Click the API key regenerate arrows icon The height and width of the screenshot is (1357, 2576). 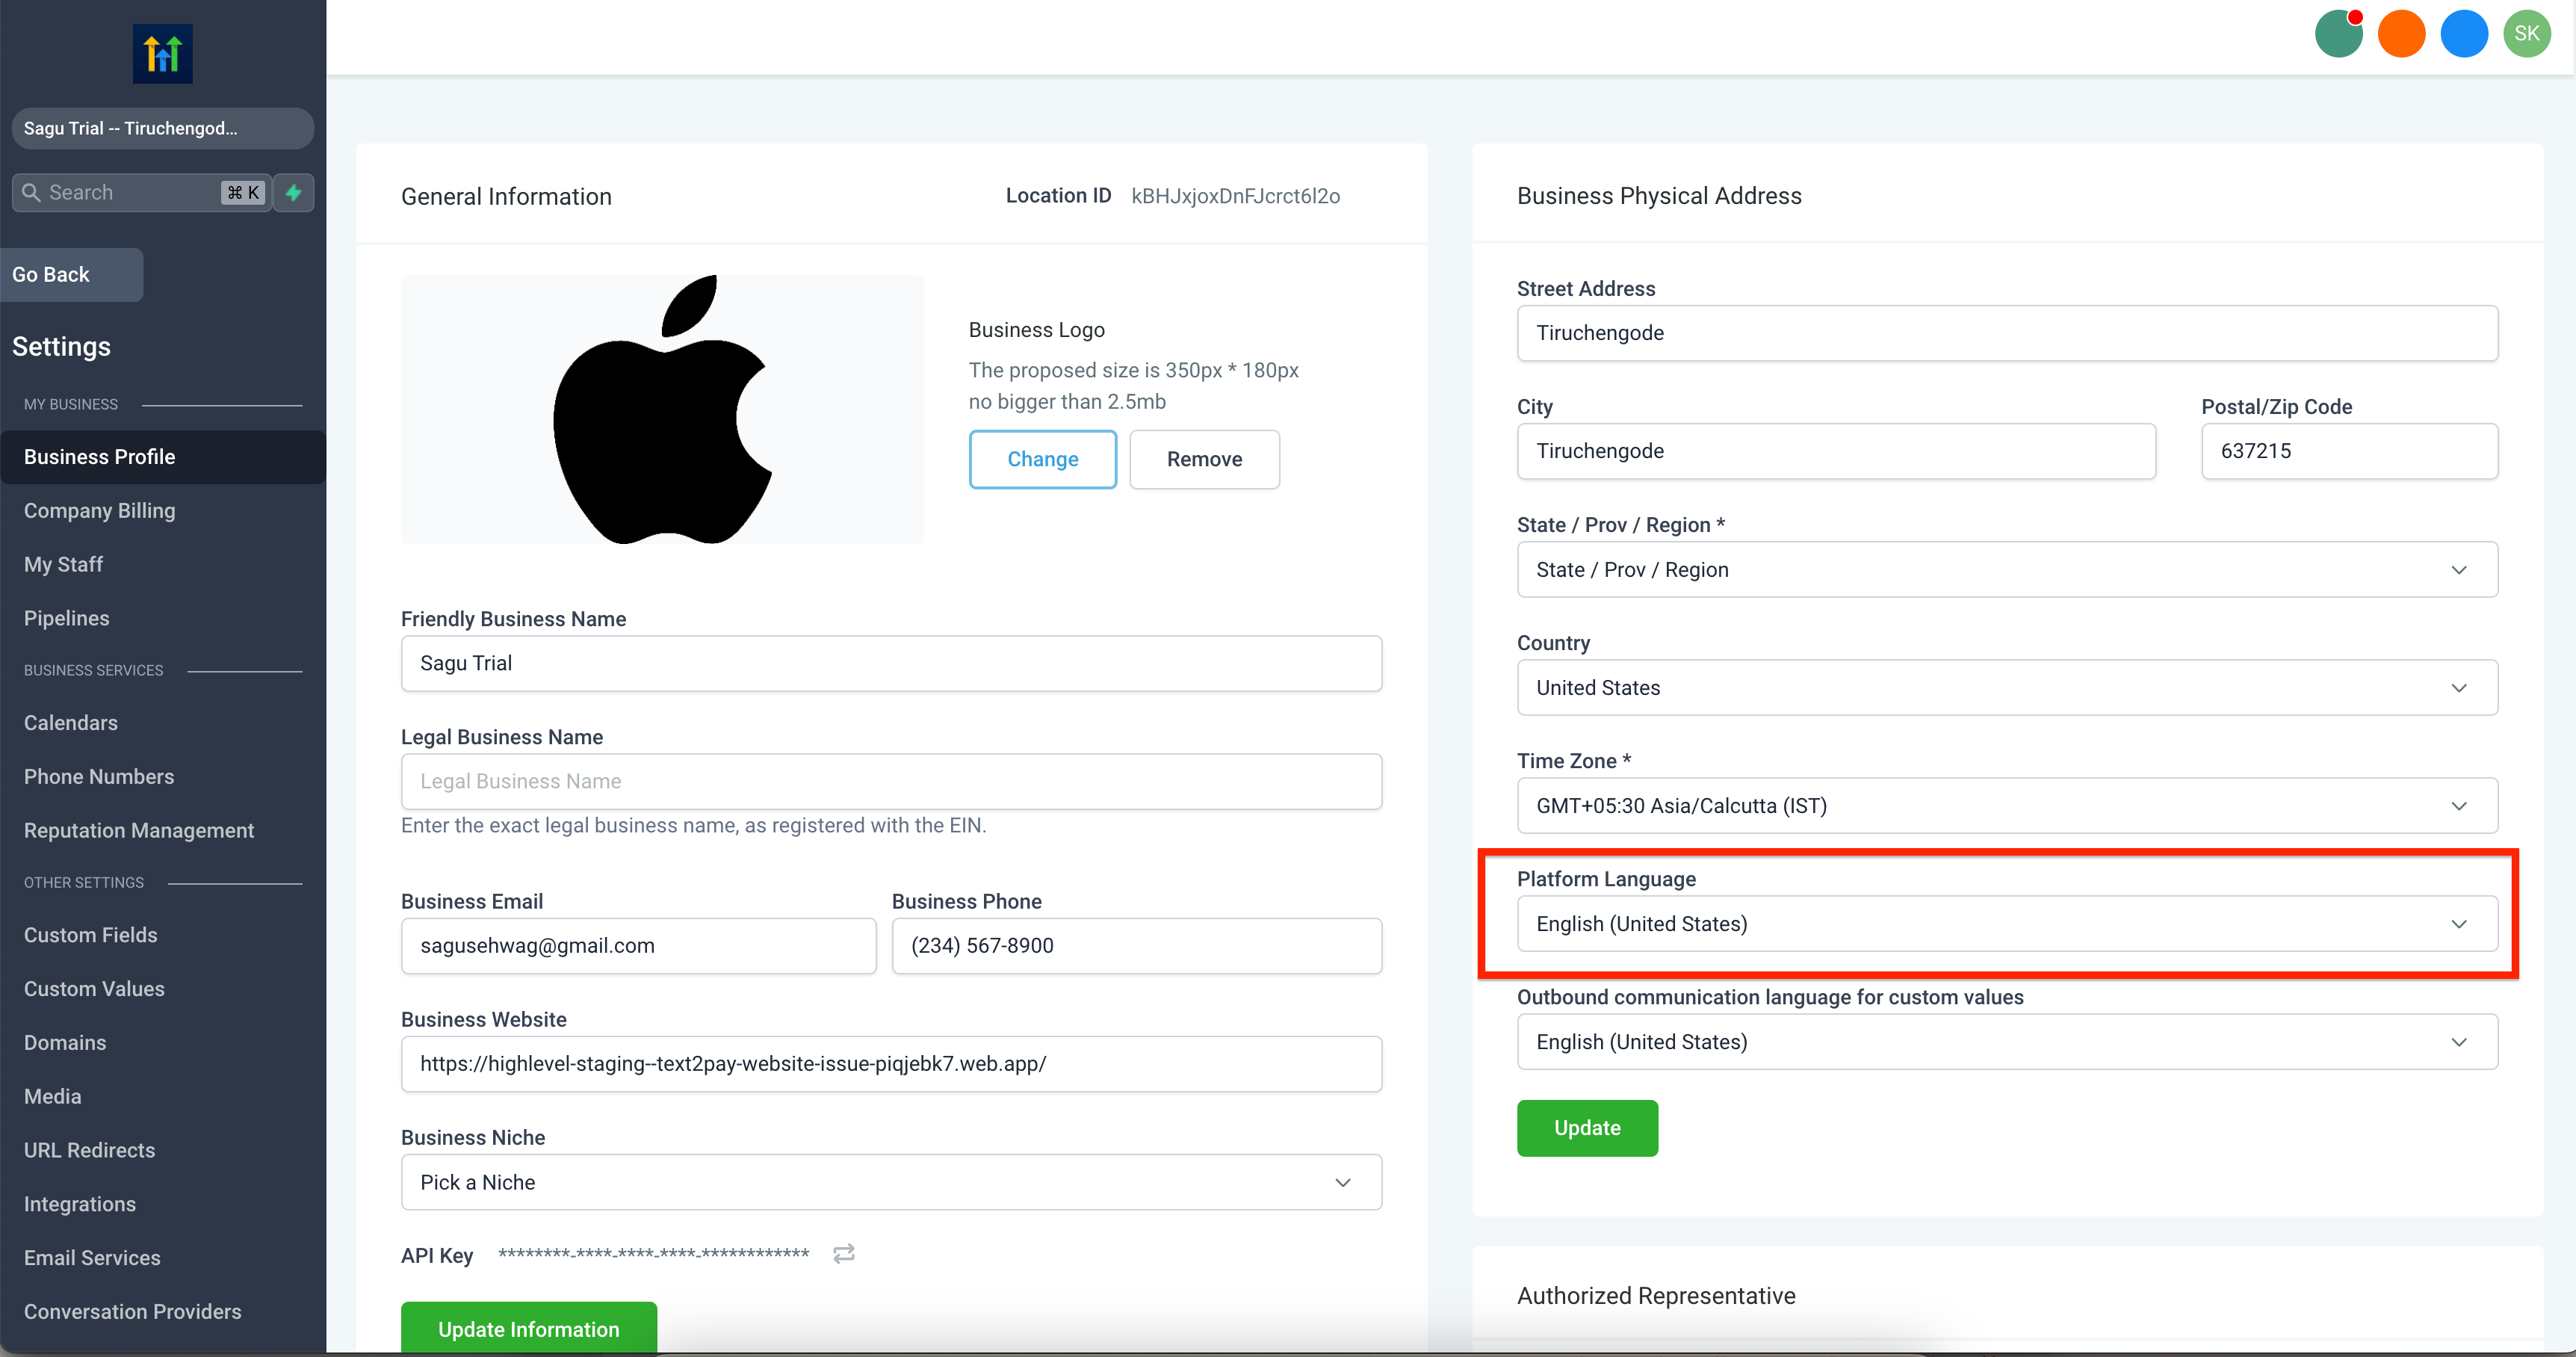coord(843,1253)
